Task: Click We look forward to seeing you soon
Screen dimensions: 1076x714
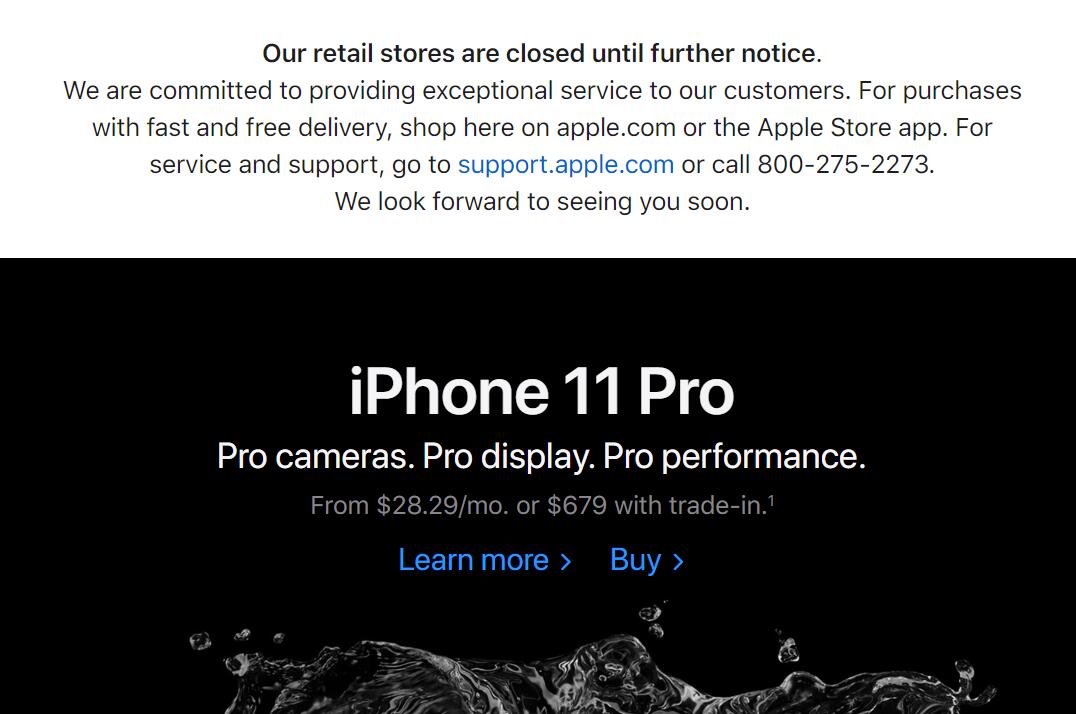Action: click(x=542, y=202)
